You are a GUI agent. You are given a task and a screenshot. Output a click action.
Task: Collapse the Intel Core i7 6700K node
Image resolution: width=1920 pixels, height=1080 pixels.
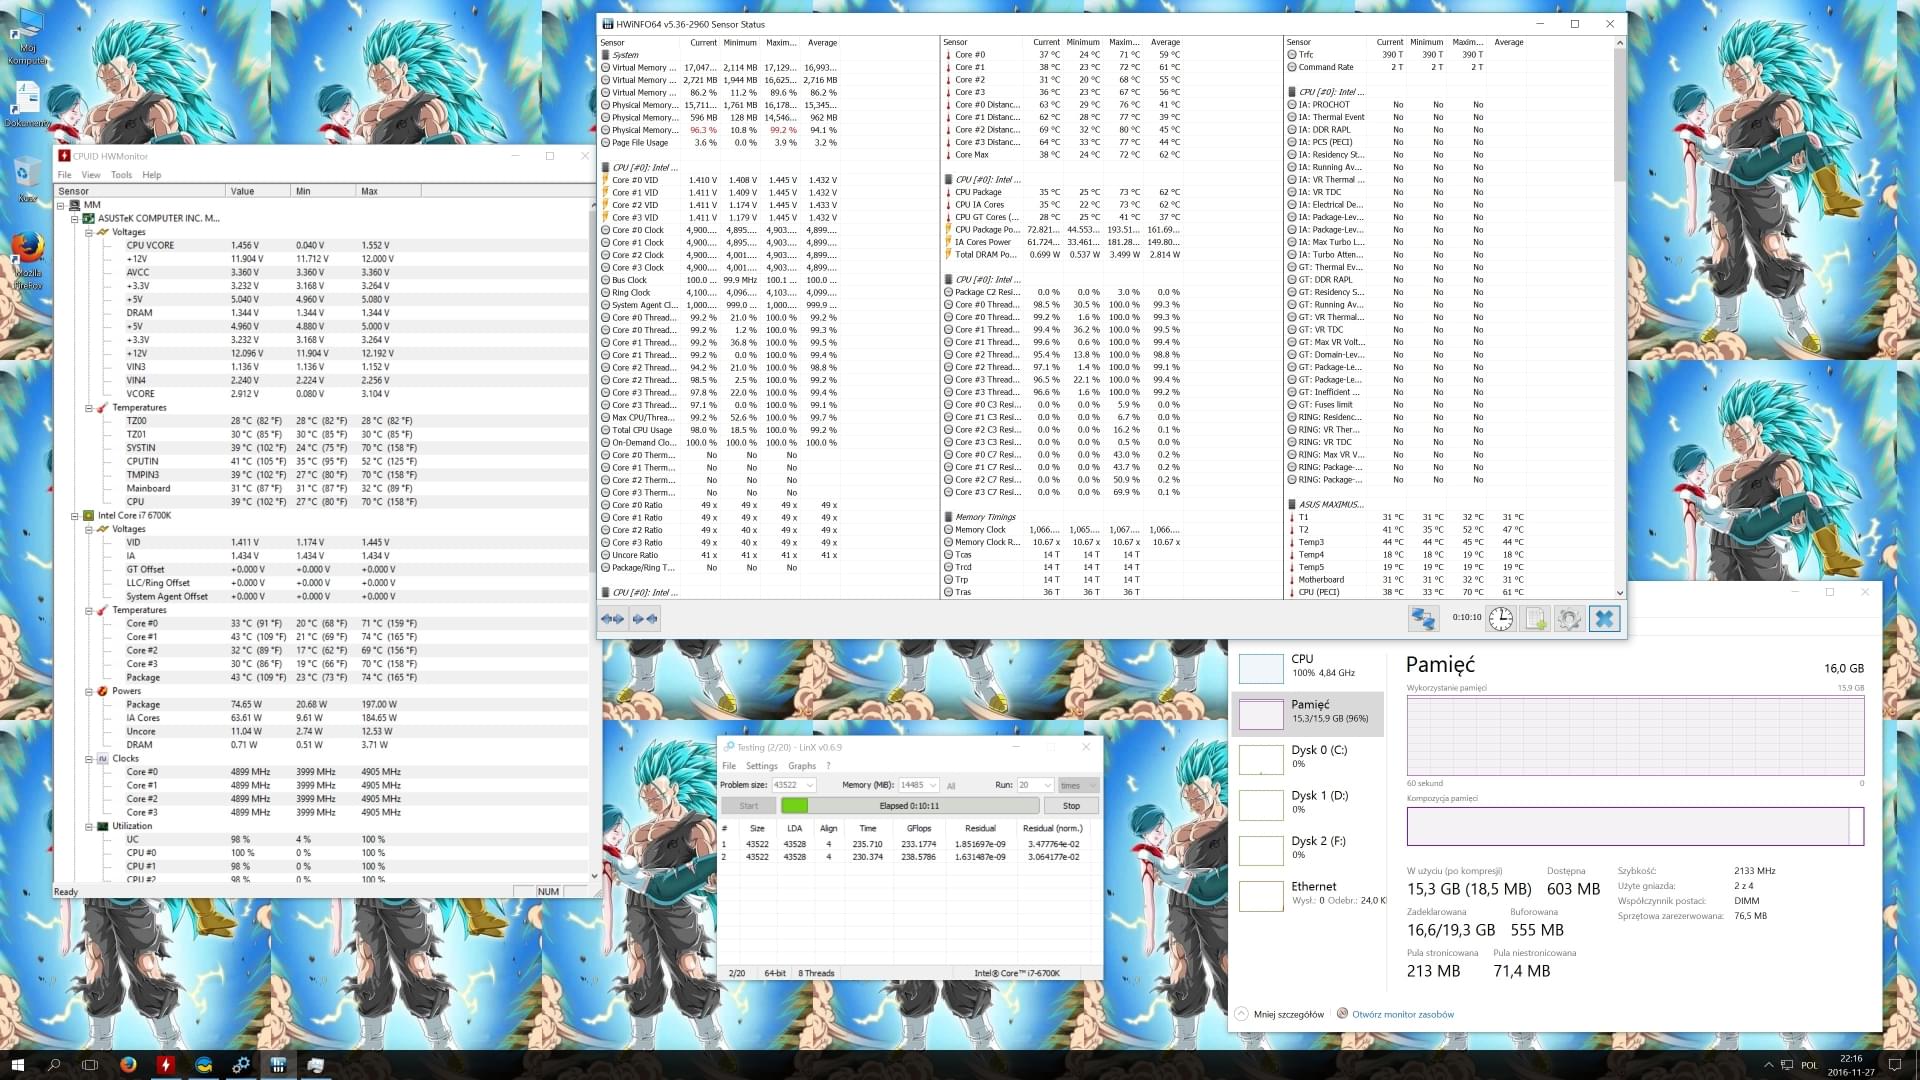[75, 516]
